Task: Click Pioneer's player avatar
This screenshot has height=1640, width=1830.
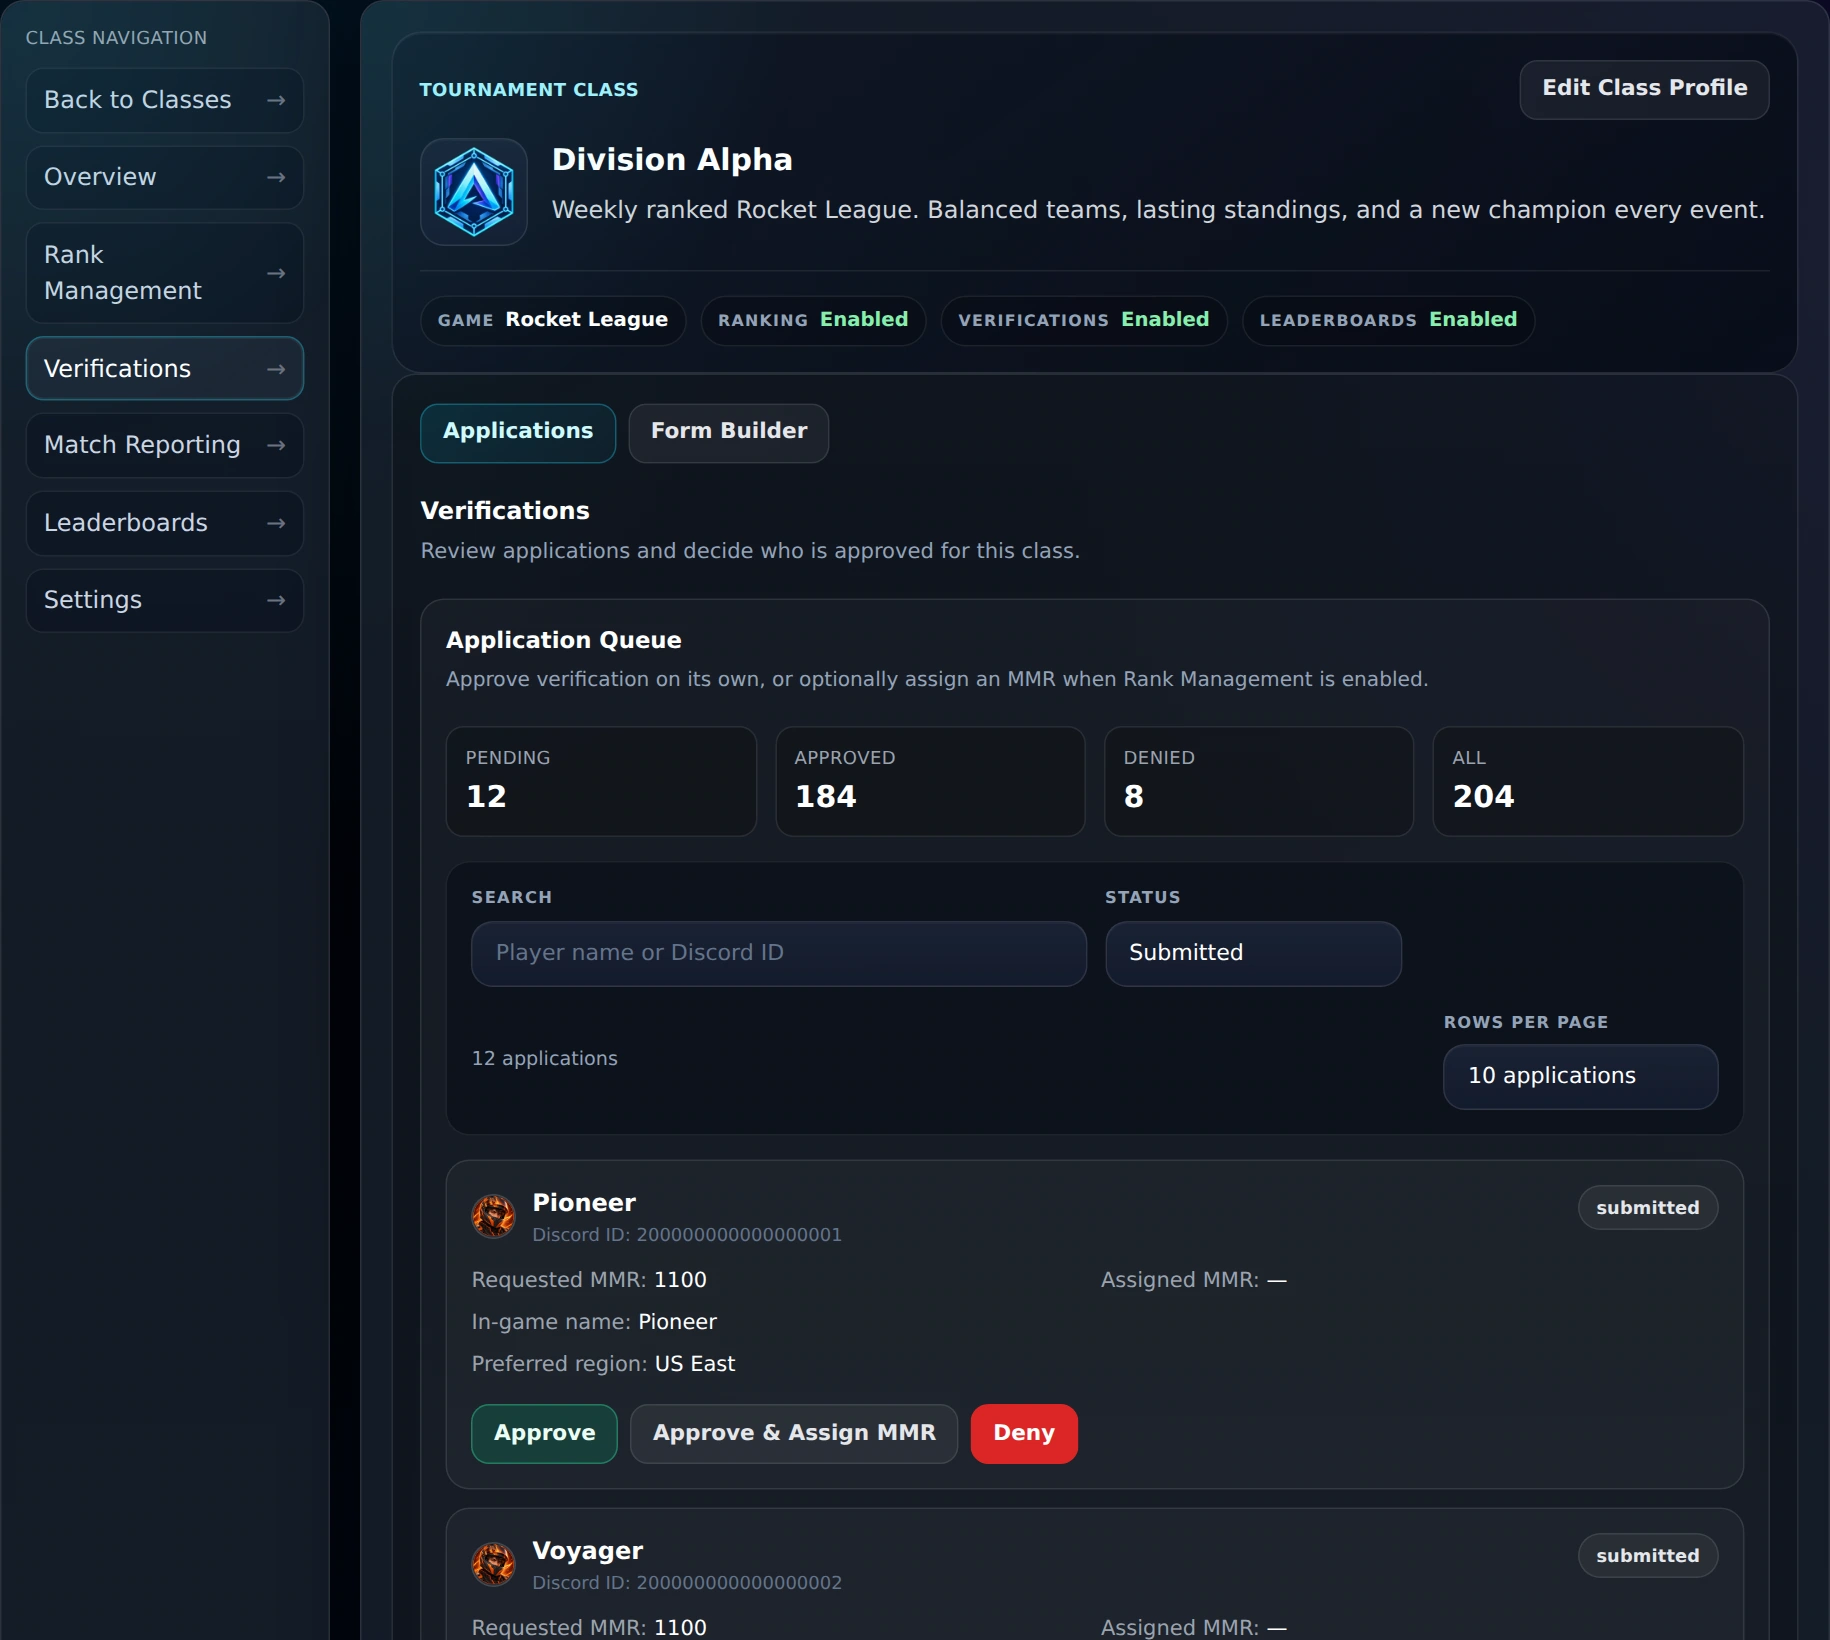Action: click(x=493, y=1216)
